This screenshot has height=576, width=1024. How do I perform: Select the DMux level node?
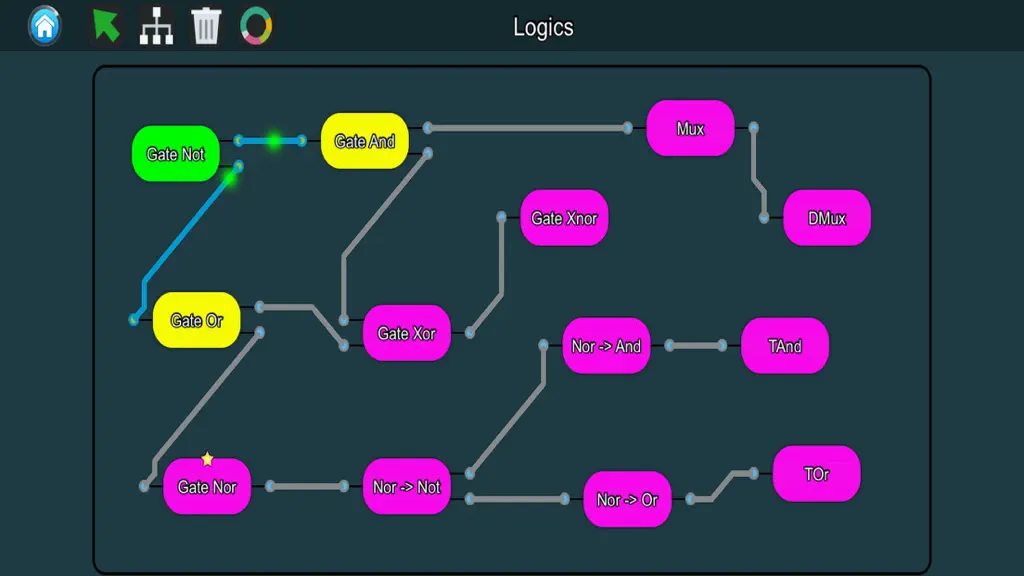827,217
